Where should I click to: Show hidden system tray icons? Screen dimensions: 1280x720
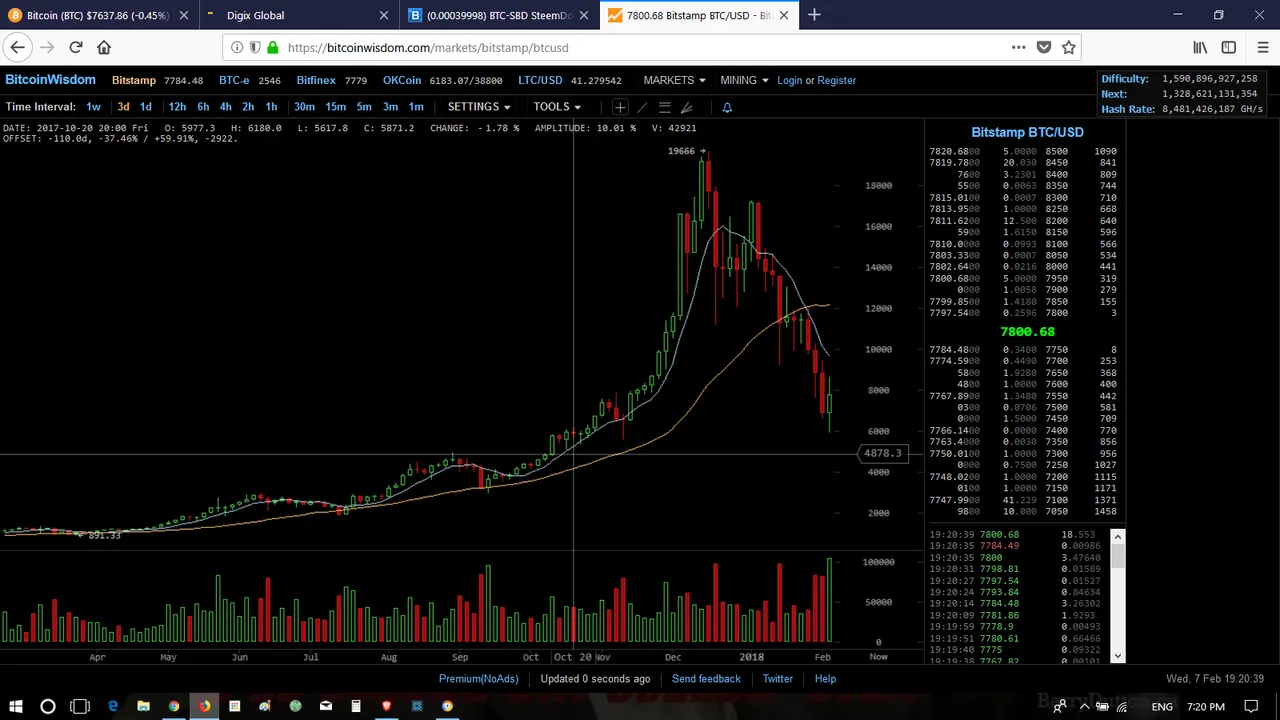[1084, 706]
